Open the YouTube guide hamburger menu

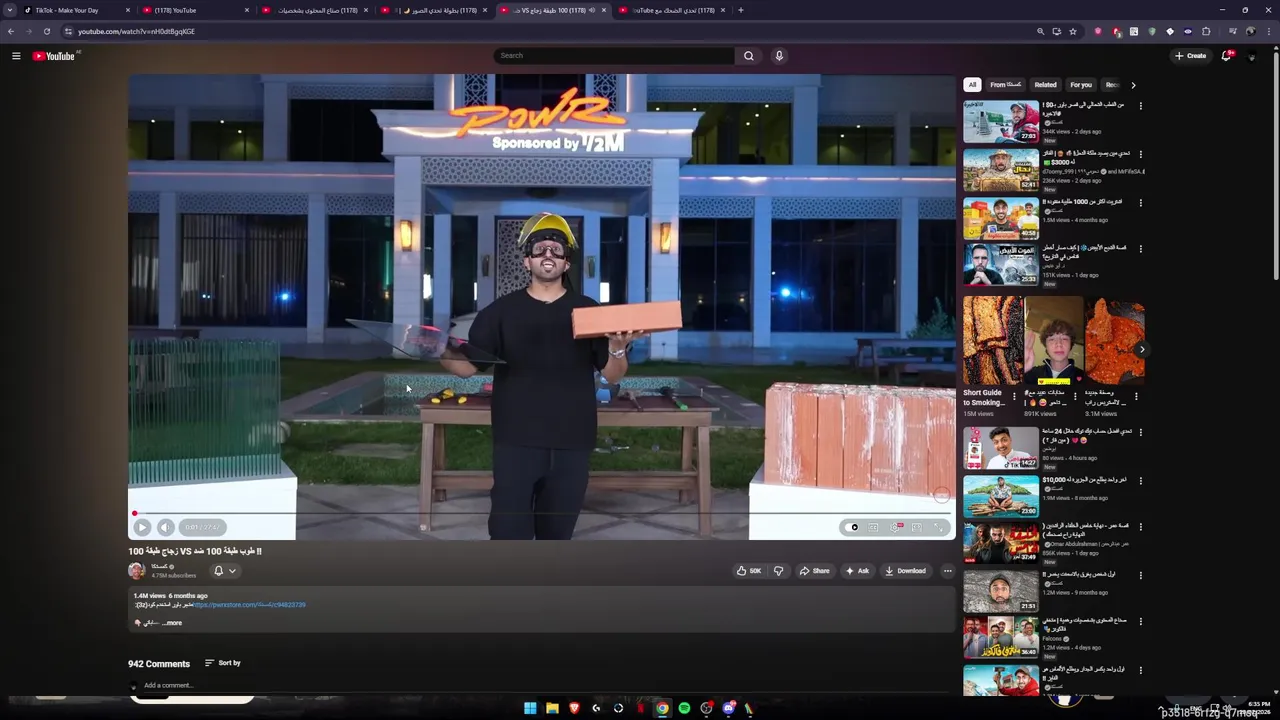(x=16, y=56)
